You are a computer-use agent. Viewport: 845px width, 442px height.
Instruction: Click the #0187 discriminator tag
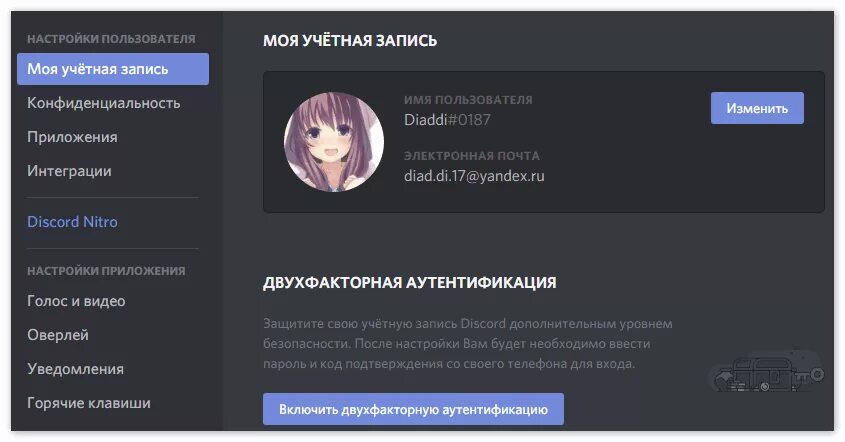click(x=469, y=120)
